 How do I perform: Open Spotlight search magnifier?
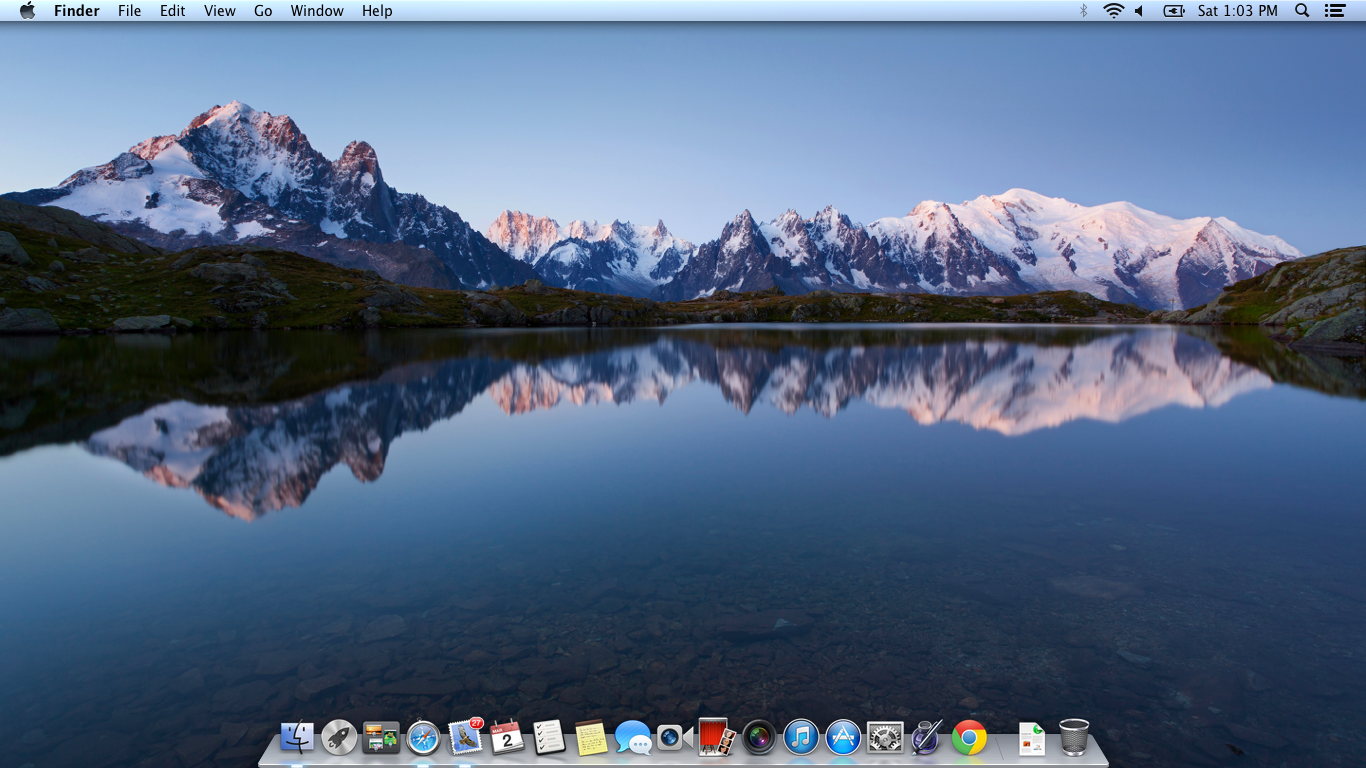pos(1302,11)
